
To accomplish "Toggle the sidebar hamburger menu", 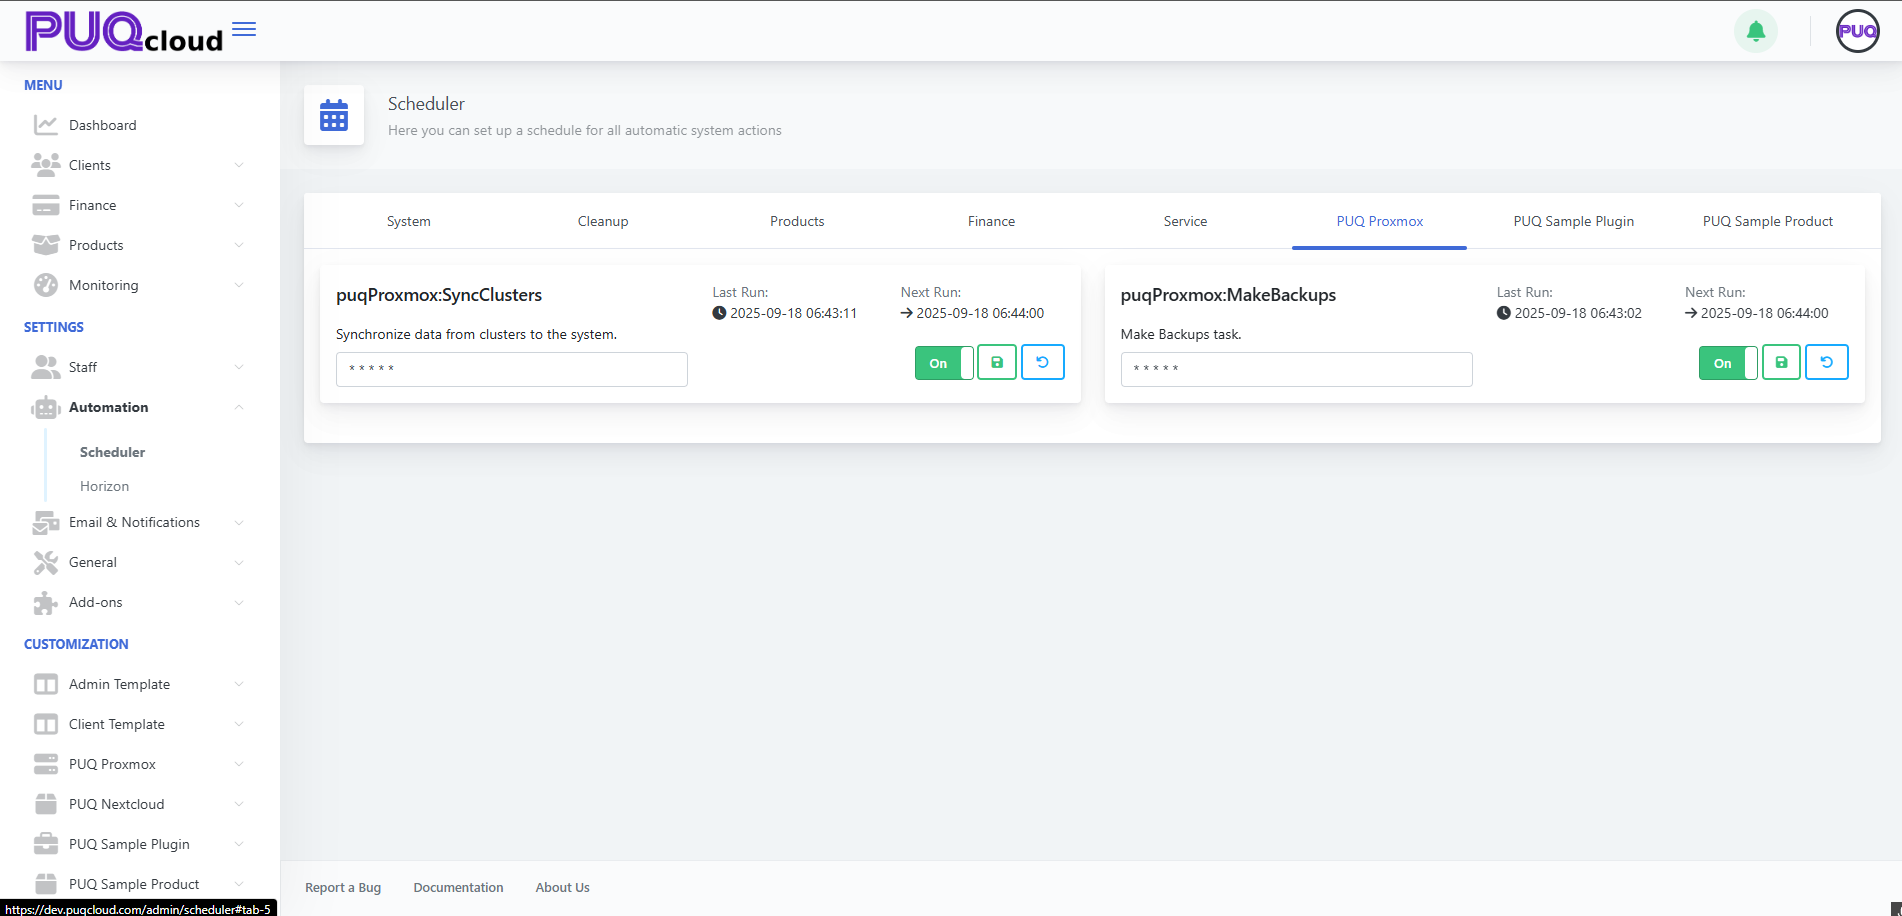I will pos(244,29).
